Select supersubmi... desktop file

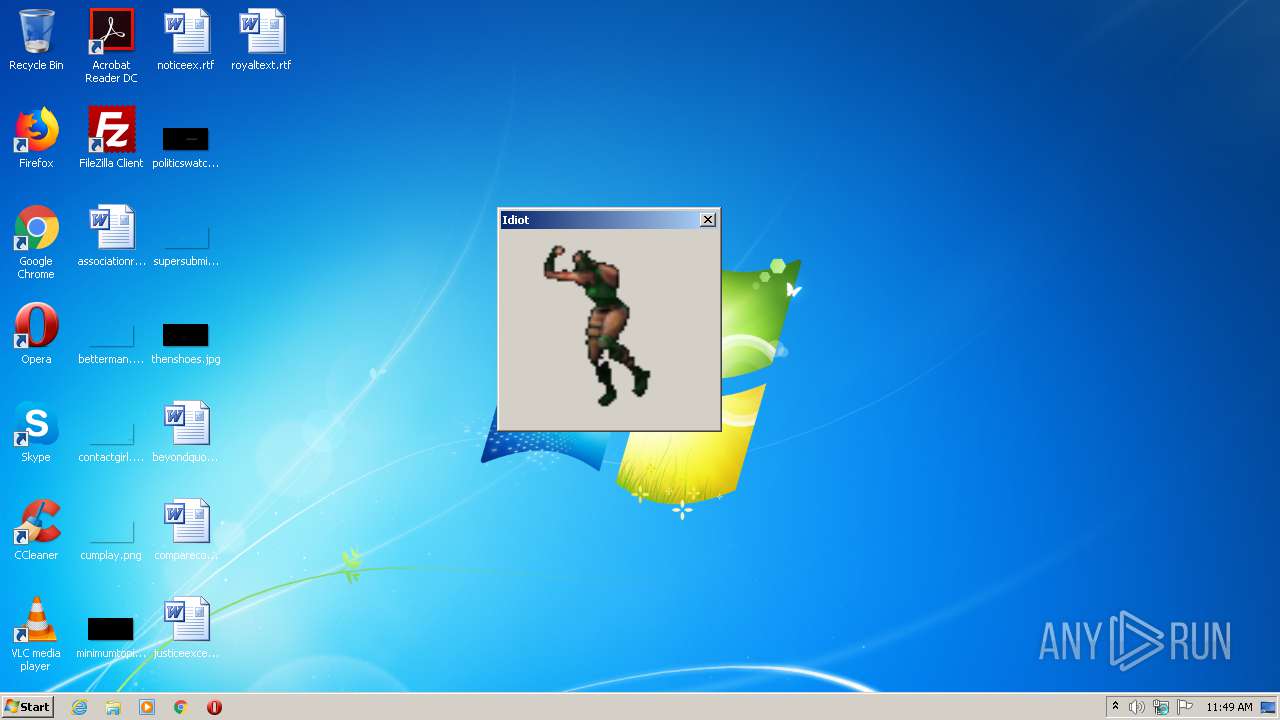(186, 246)
